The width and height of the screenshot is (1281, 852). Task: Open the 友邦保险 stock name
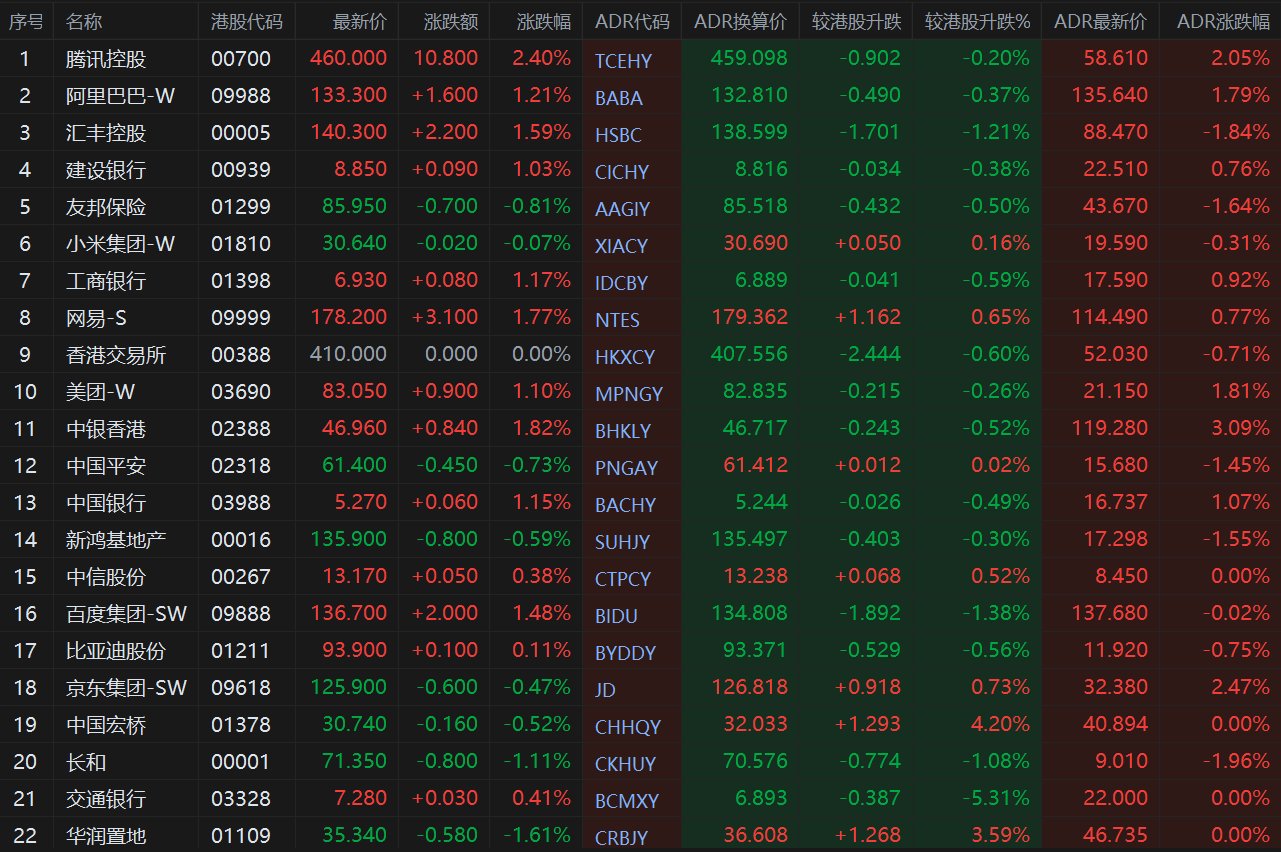click(106, 207)
